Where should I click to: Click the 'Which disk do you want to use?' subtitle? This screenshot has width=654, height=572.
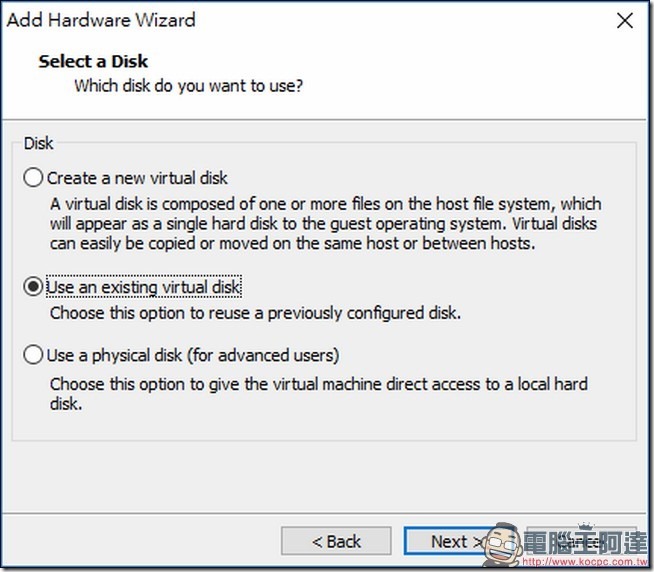point(189,86)
